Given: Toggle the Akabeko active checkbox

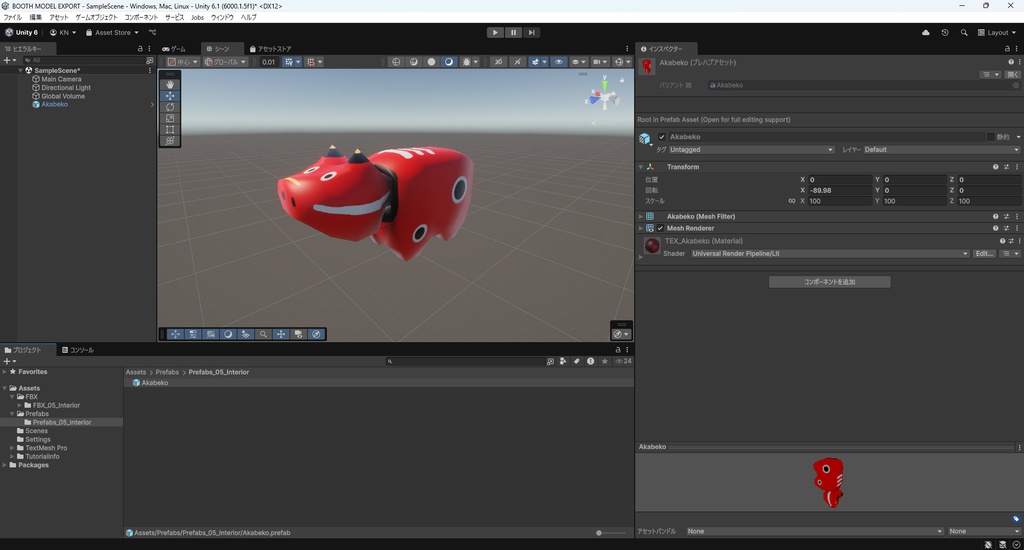Looking at the screenshot, I should tap(662, 137).
